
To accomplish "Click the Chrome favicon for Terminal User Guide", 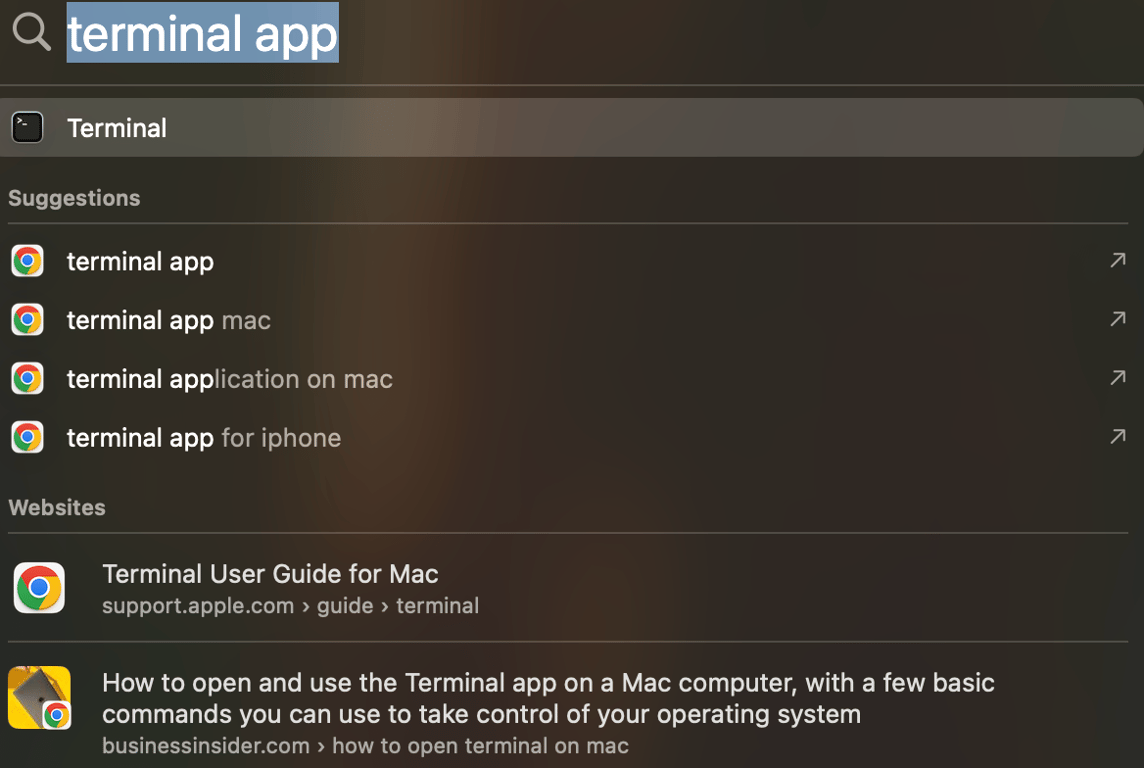I will click(x=38, y=587).
